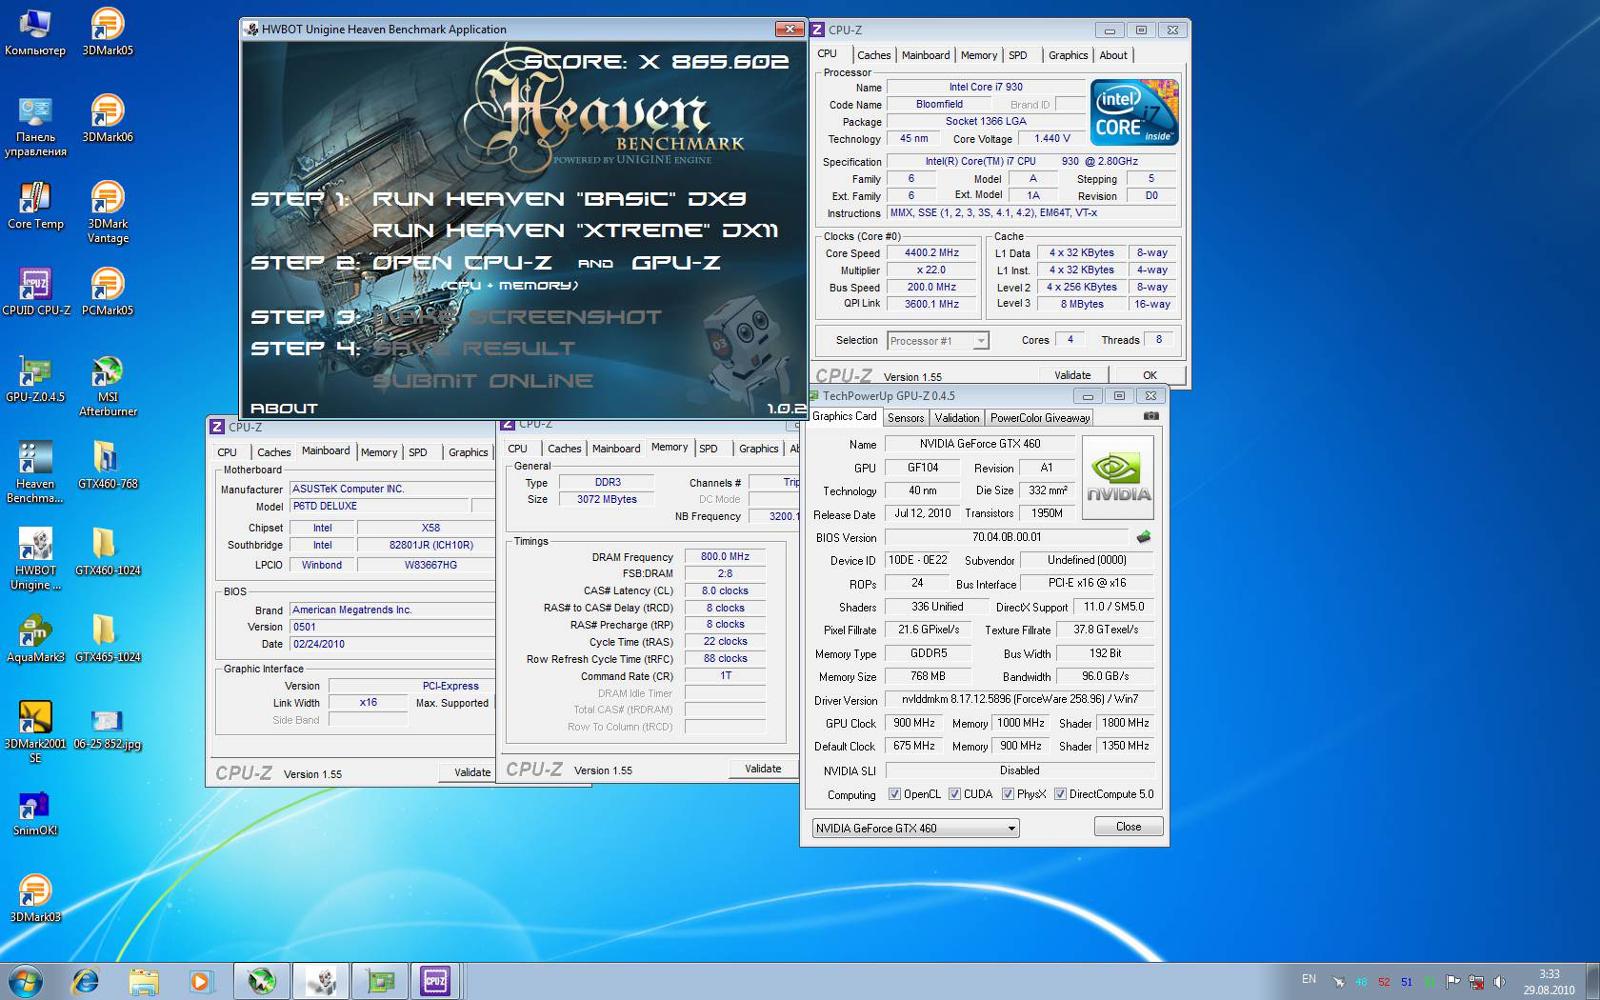Image resolution: width=1600 pixels, height=1000 pixels.
Task: Open the CPU-Z taskbar button
Action: (x=435, y=981)
